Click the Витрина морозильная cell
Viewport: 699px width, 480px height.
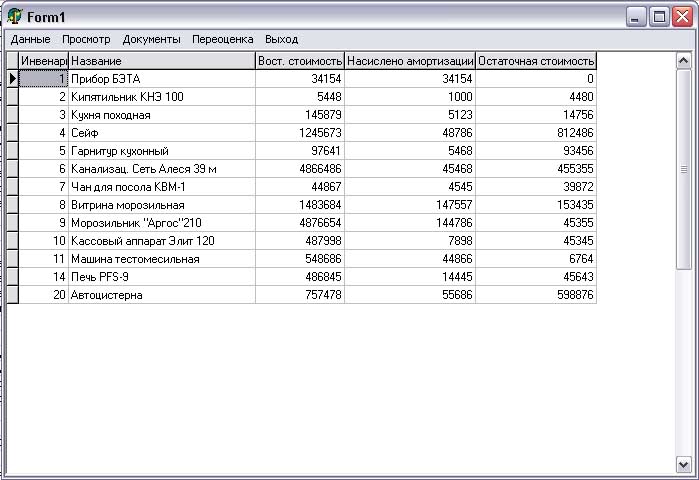(161, 205)
